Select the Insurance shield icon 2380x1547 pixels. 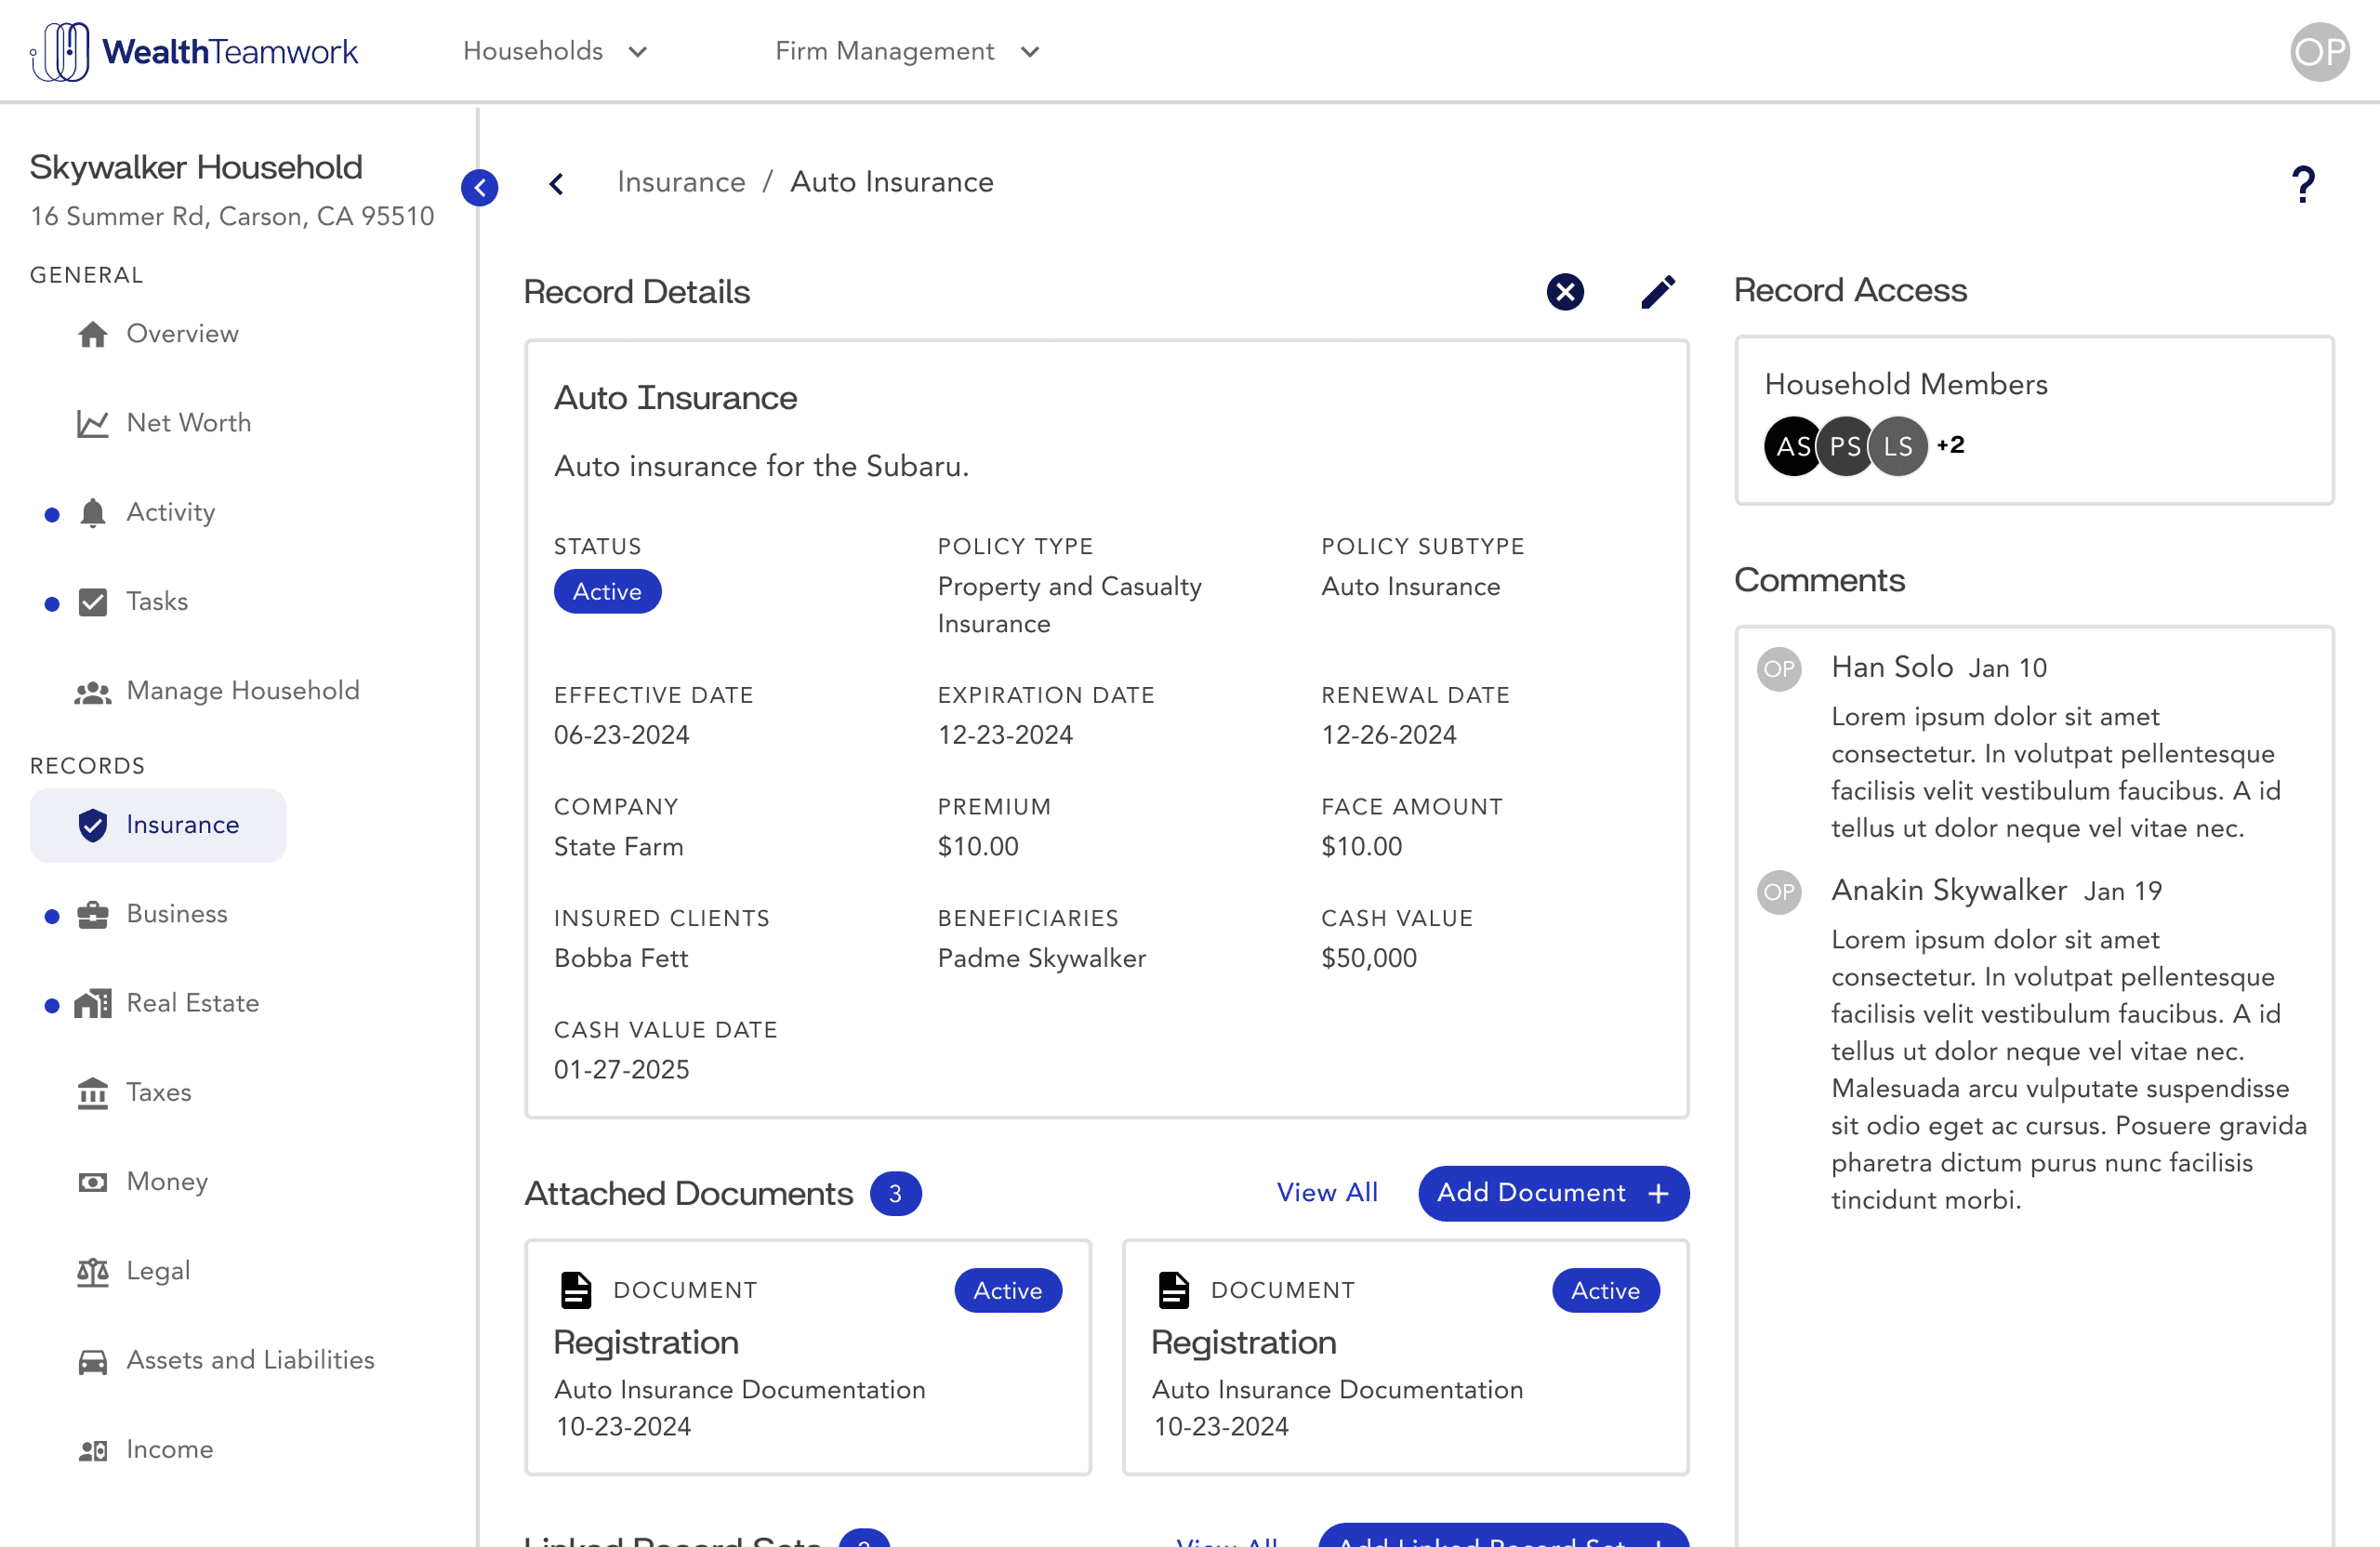[93, 825]
